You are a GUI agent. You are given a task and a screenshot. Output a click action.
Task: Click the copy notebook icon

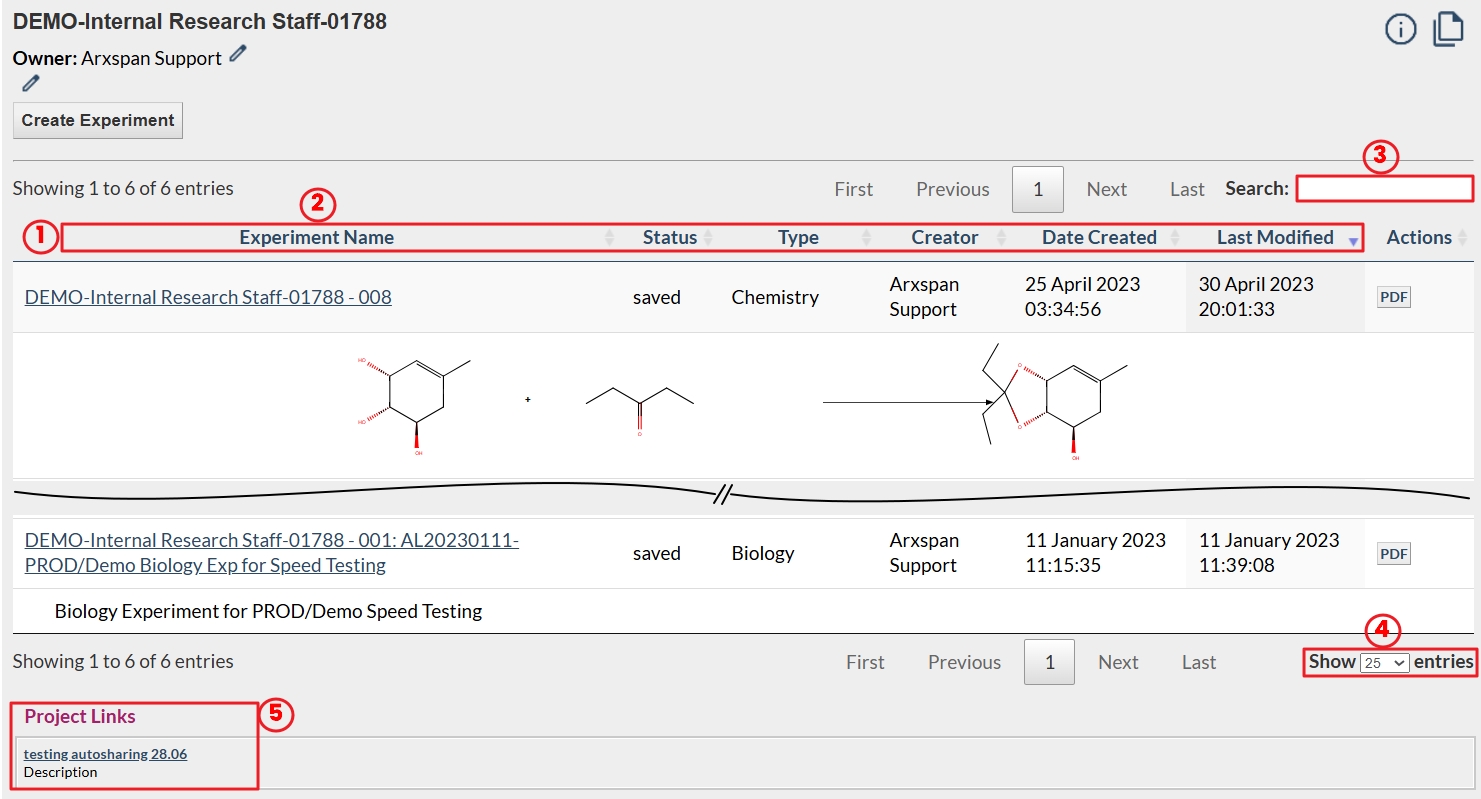pos(1448,29)
